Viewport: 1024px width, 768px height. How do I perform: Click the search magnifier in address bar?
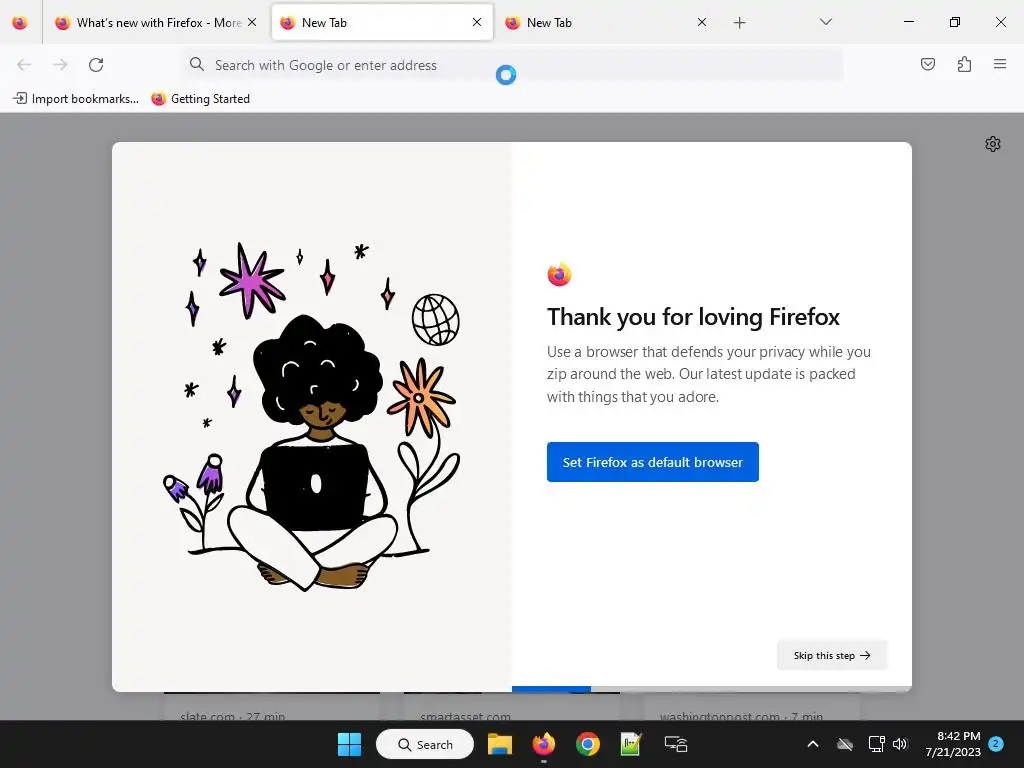click(197, 64)
